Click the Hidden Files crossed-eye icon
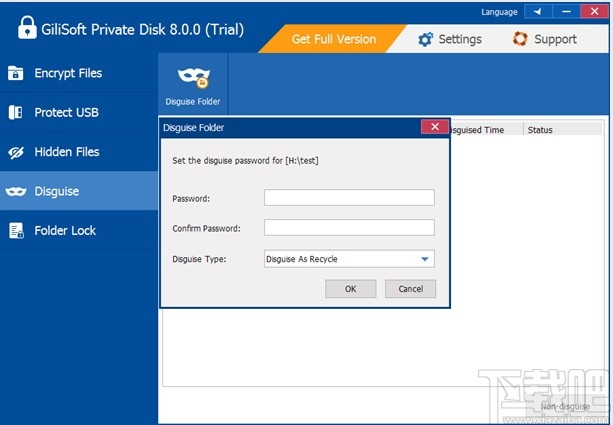Screen dimensions: 613x425 (16, 152)
